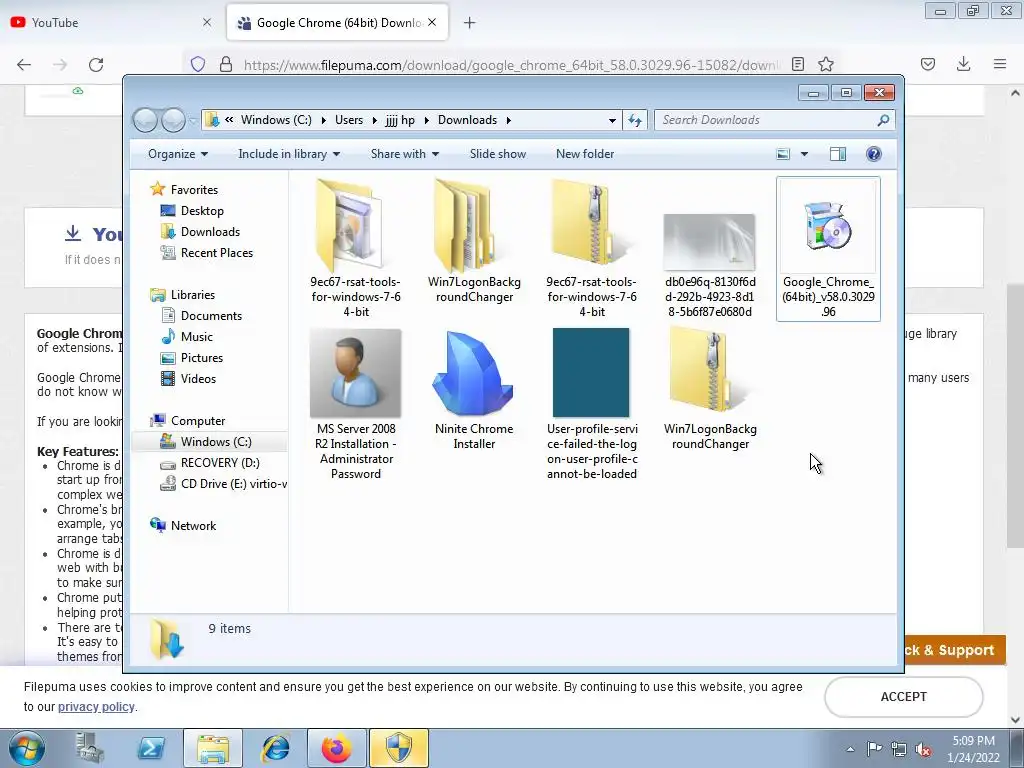Image resolution: width=1024 pixels, height=768 pixels.
Task: Save page to Pocket
Action: tap(928, 64)
